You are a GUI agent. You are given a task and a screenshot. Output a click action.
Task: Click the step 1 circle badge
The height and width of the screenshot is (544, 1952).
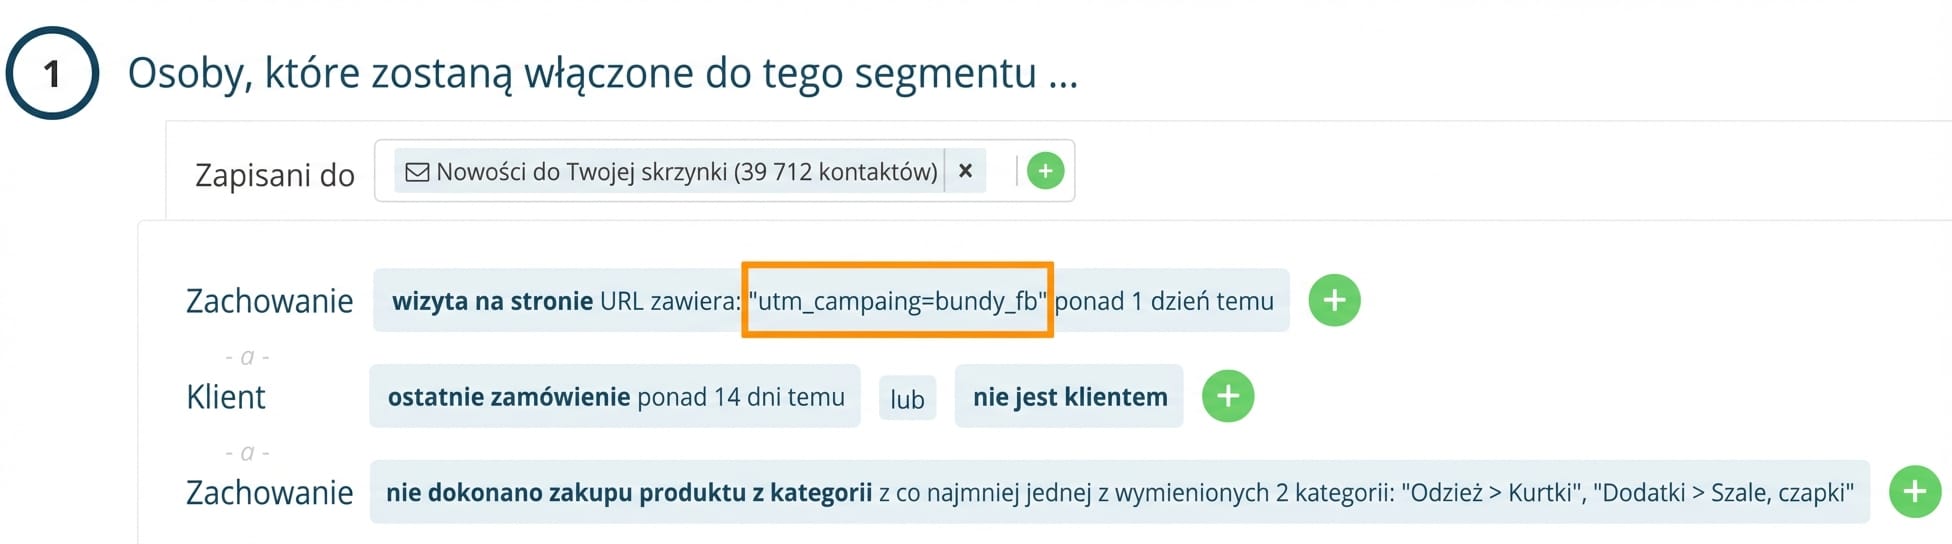[x=52, y=73]
